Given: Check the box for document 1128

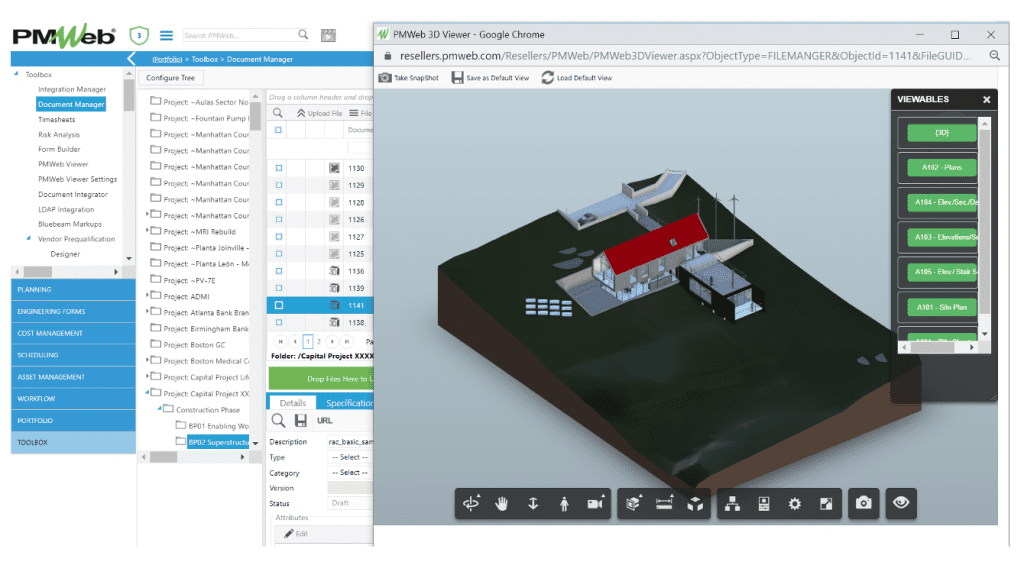Looking at the screenshot, I should coord(279,202).
